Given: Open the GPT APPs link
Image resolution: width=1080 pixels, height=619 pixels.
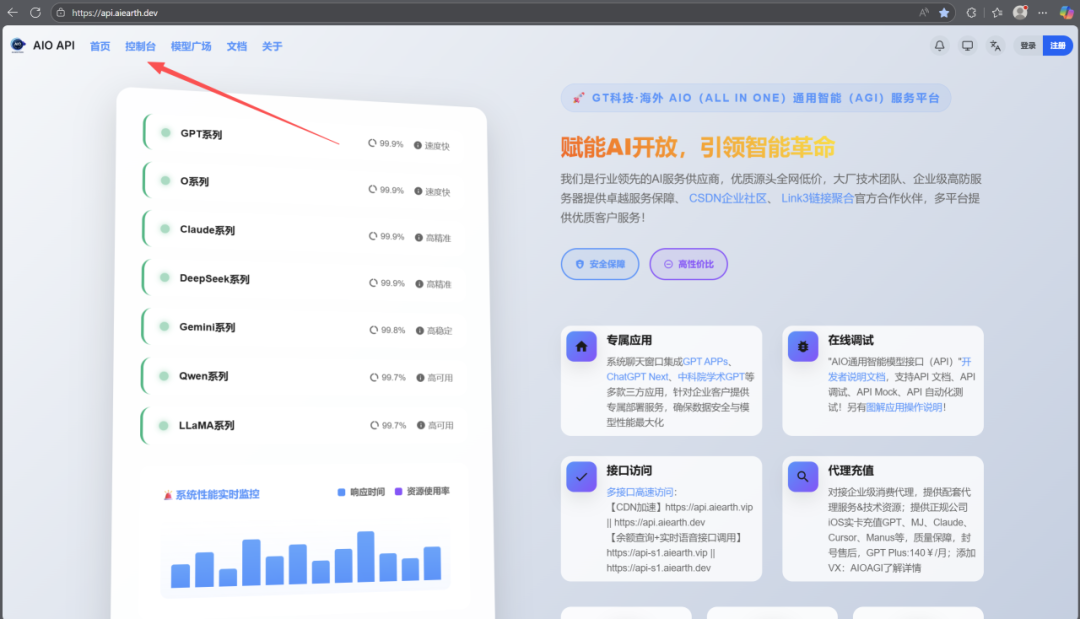Looking at the screenshot, I should click(705, 361).
